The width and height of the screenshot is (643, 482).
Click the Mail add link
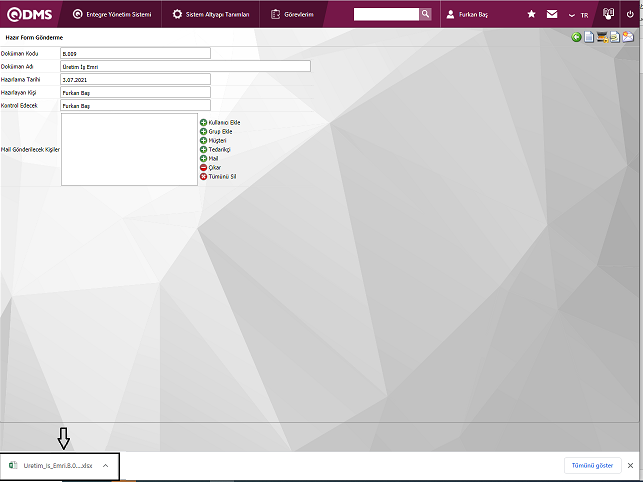(213, 158)
